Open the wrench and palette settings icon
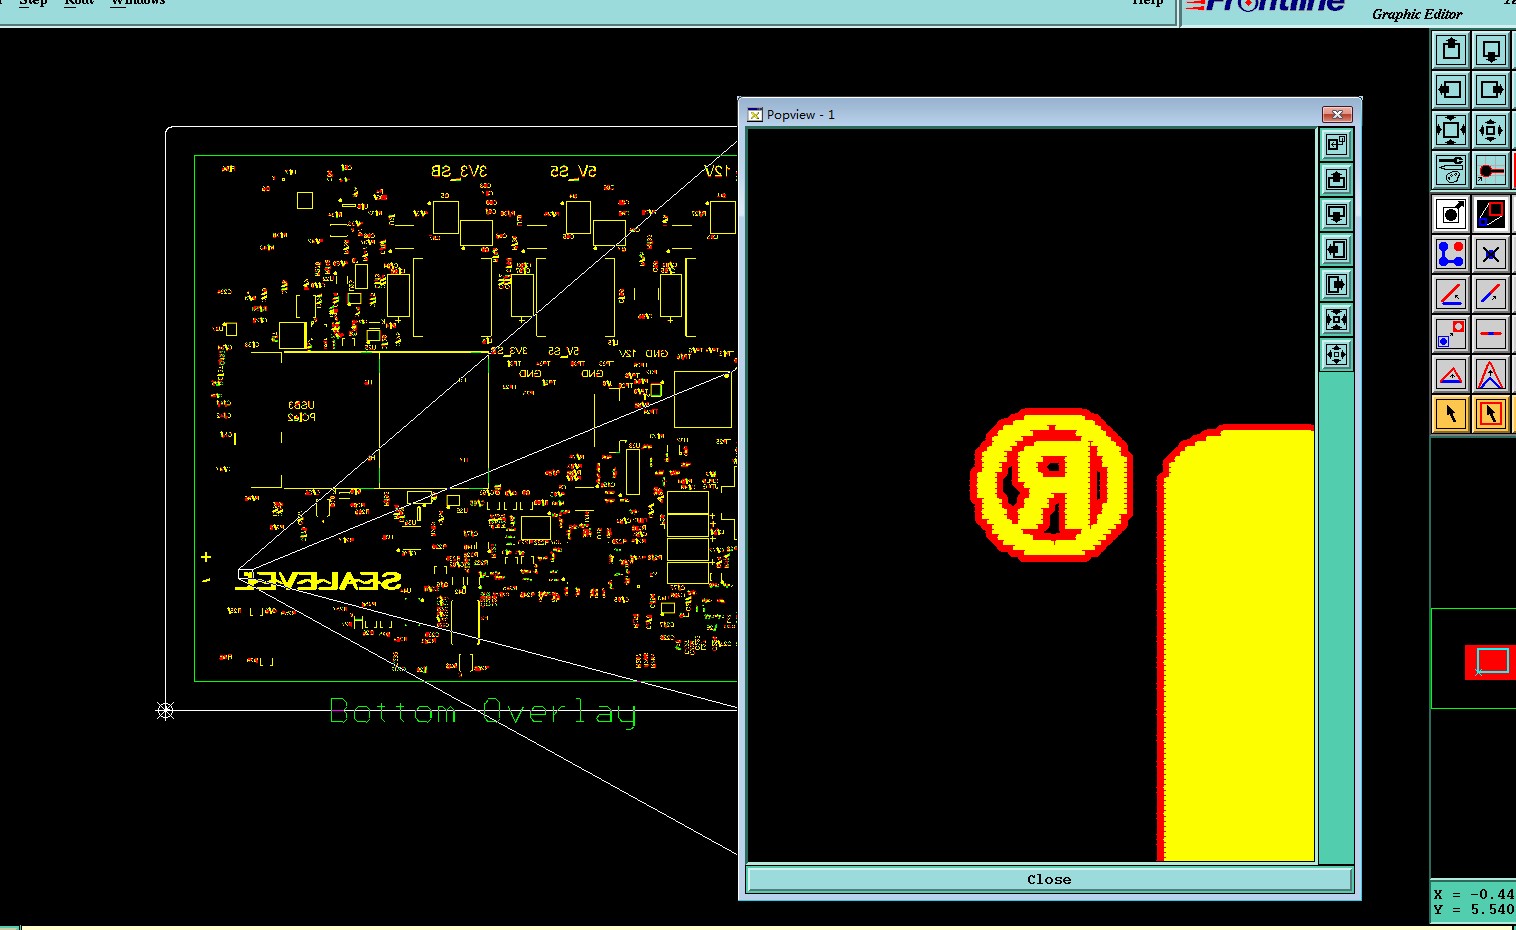Viewport: 1516px width, 930px height. coord(1451,170)
